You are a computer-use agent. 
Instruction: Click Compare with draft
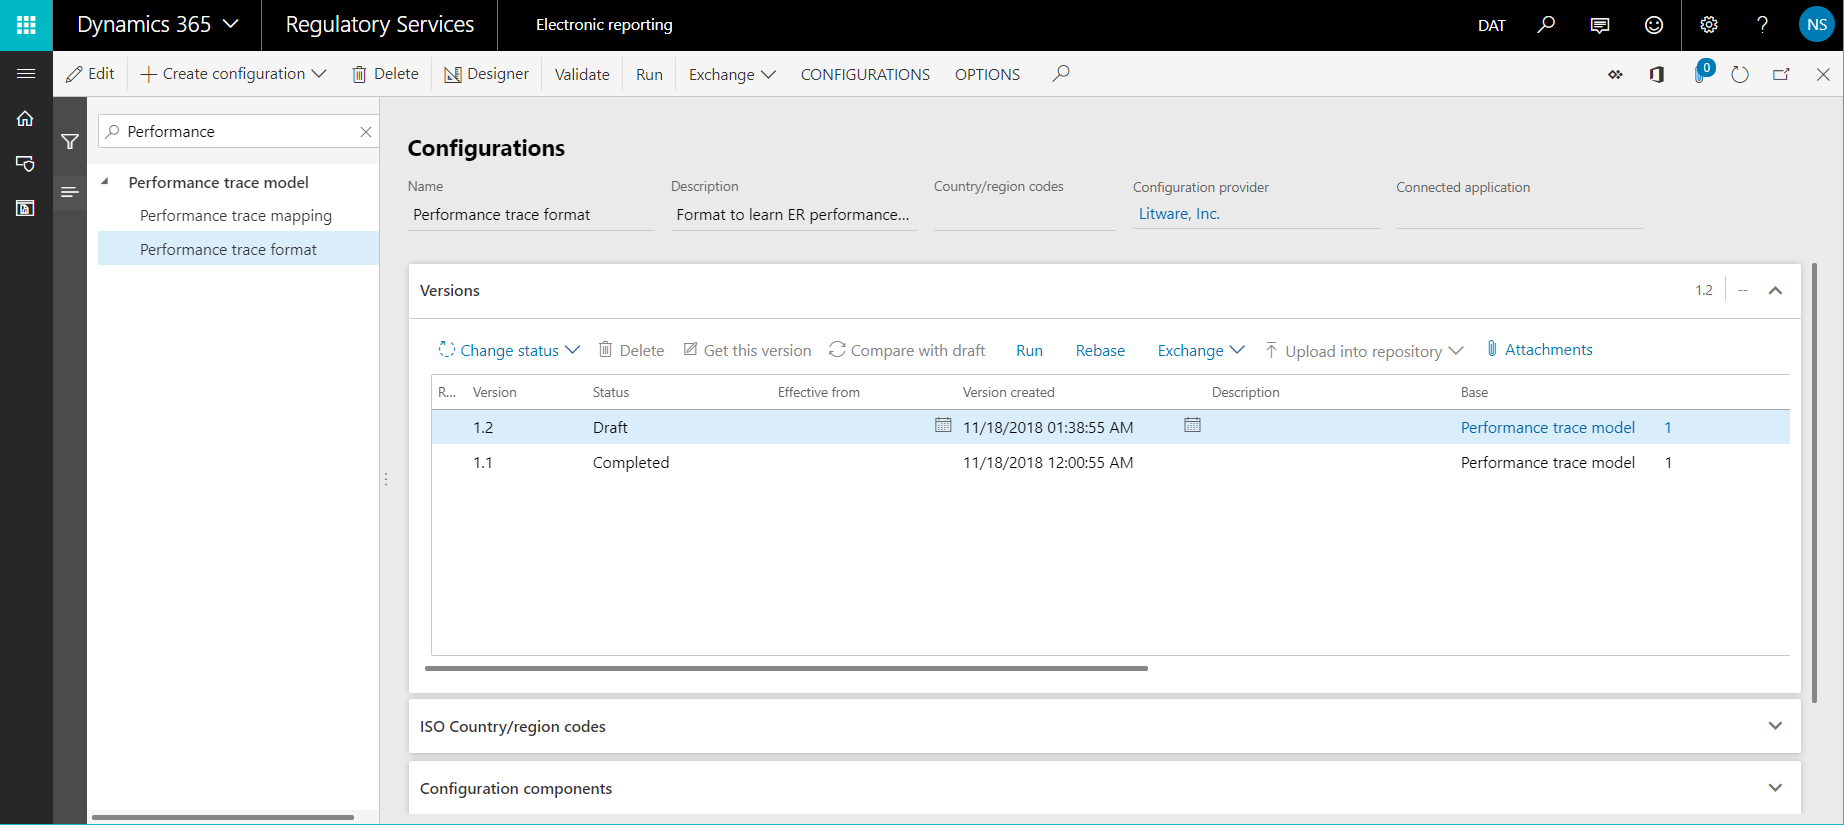point(907,350)
